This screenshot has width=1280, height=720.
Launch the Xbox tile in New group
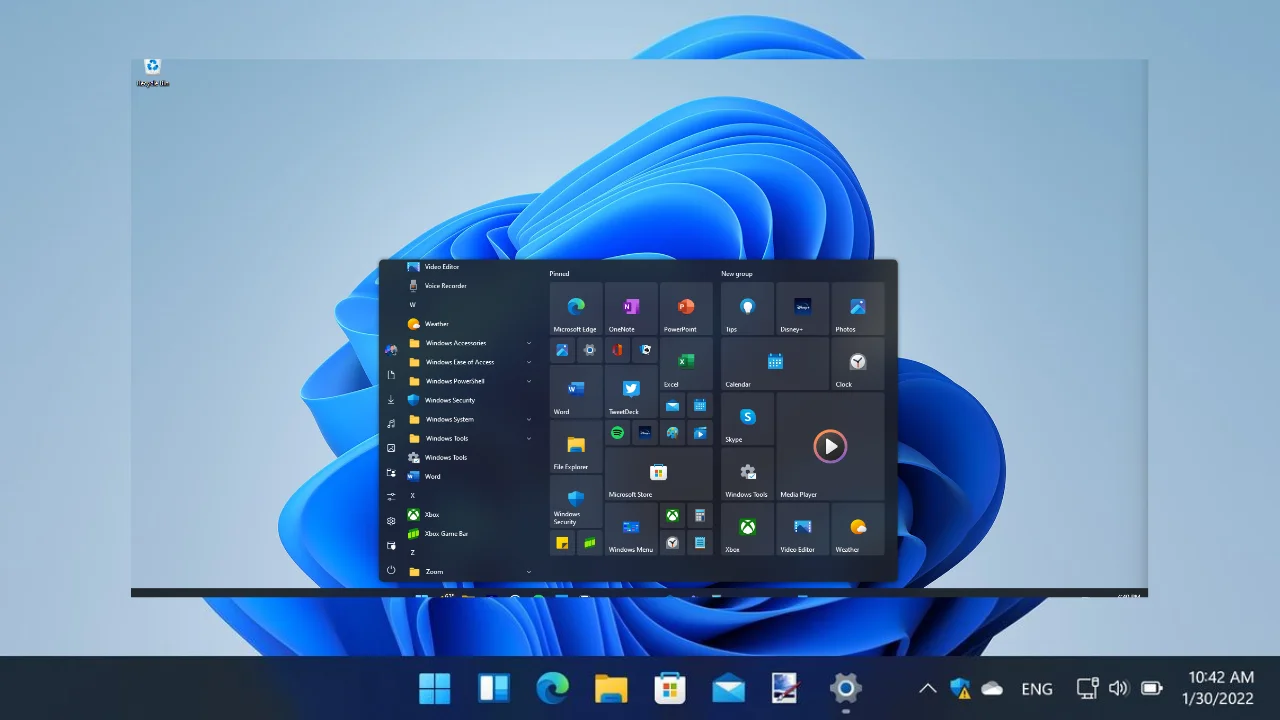(x=747, y=529)
